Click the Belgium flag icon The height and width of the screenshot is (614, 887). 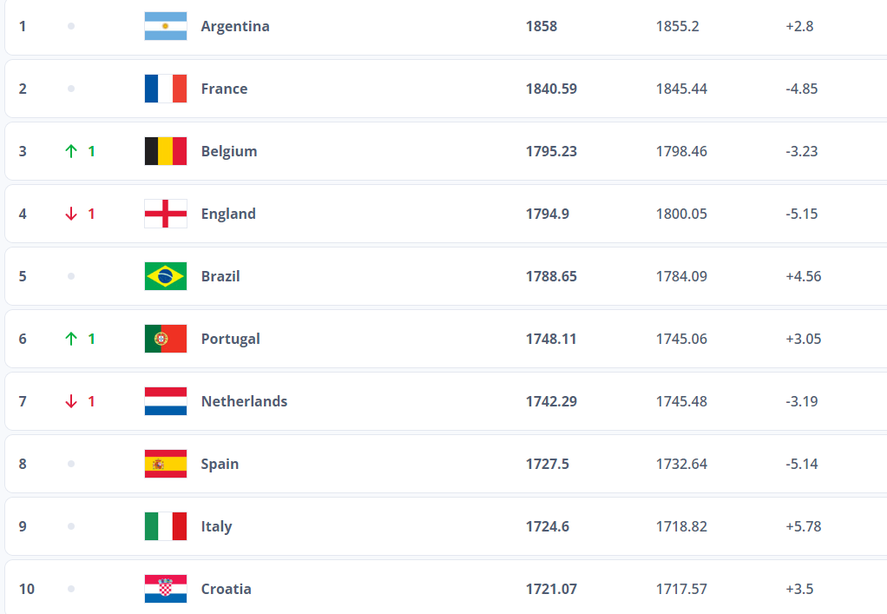165,151
